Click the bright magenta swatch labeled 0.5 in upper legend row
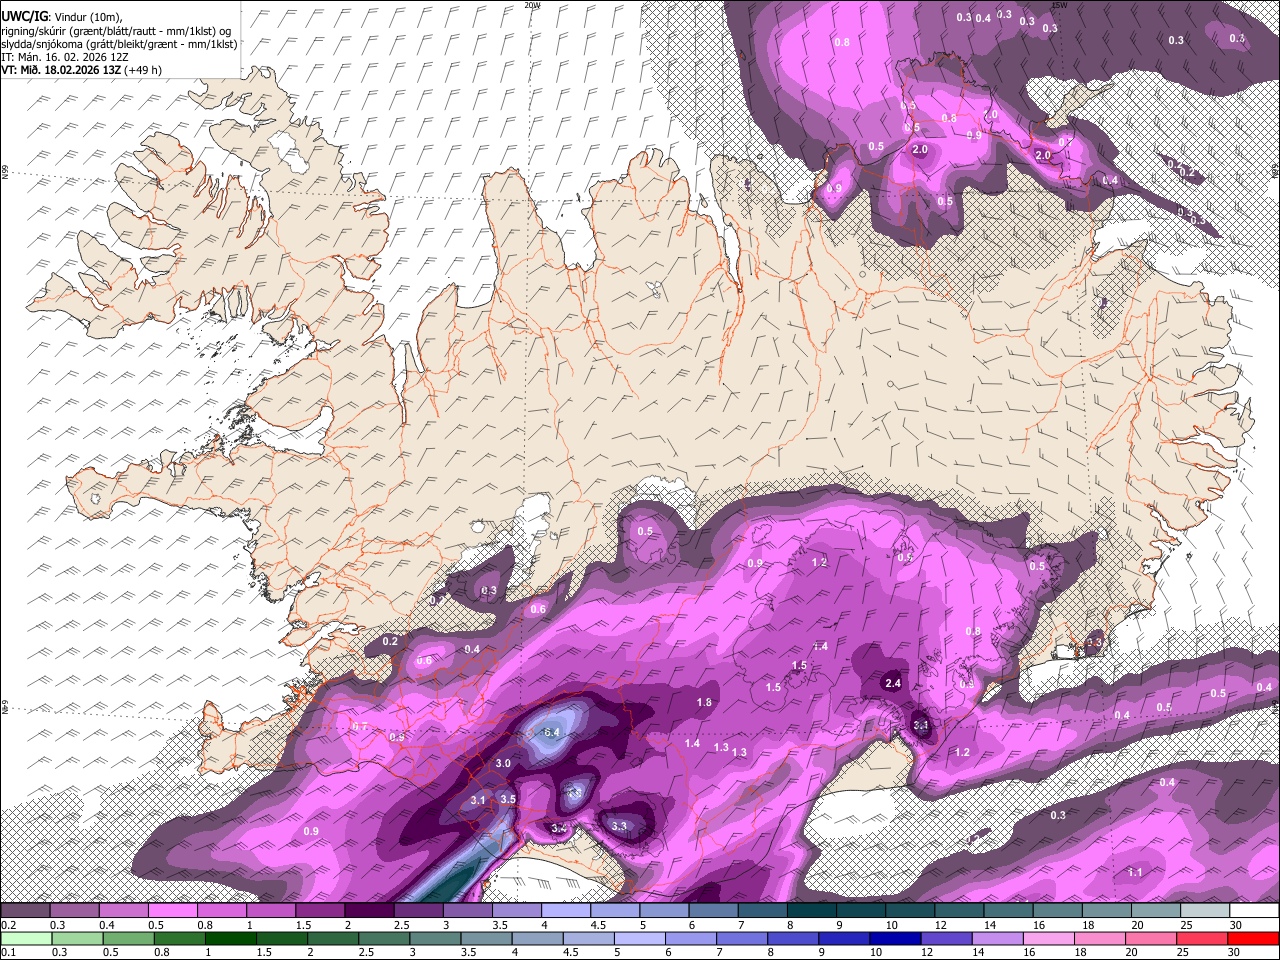 173,911
